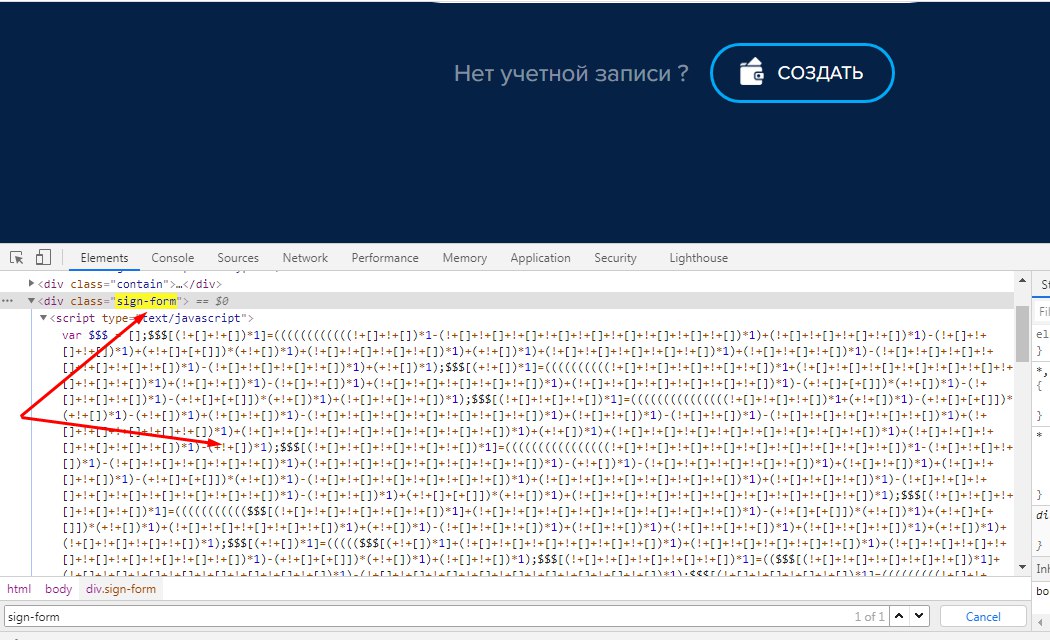Select body in the breadcrumb bar
The height and width of the screenshot is (640, 1050).
58,589
